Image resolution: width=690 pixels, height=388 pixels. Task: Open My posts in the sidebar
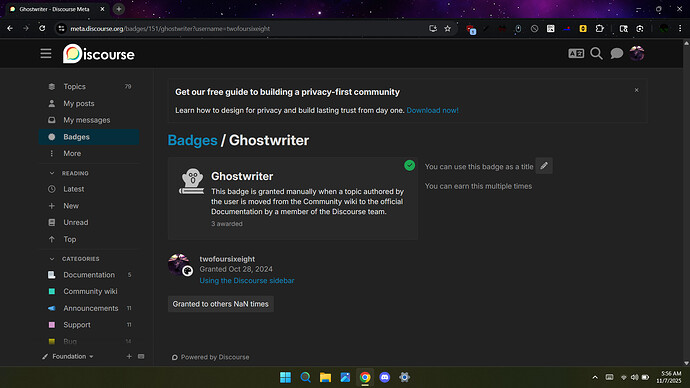(x=89, y=103)
